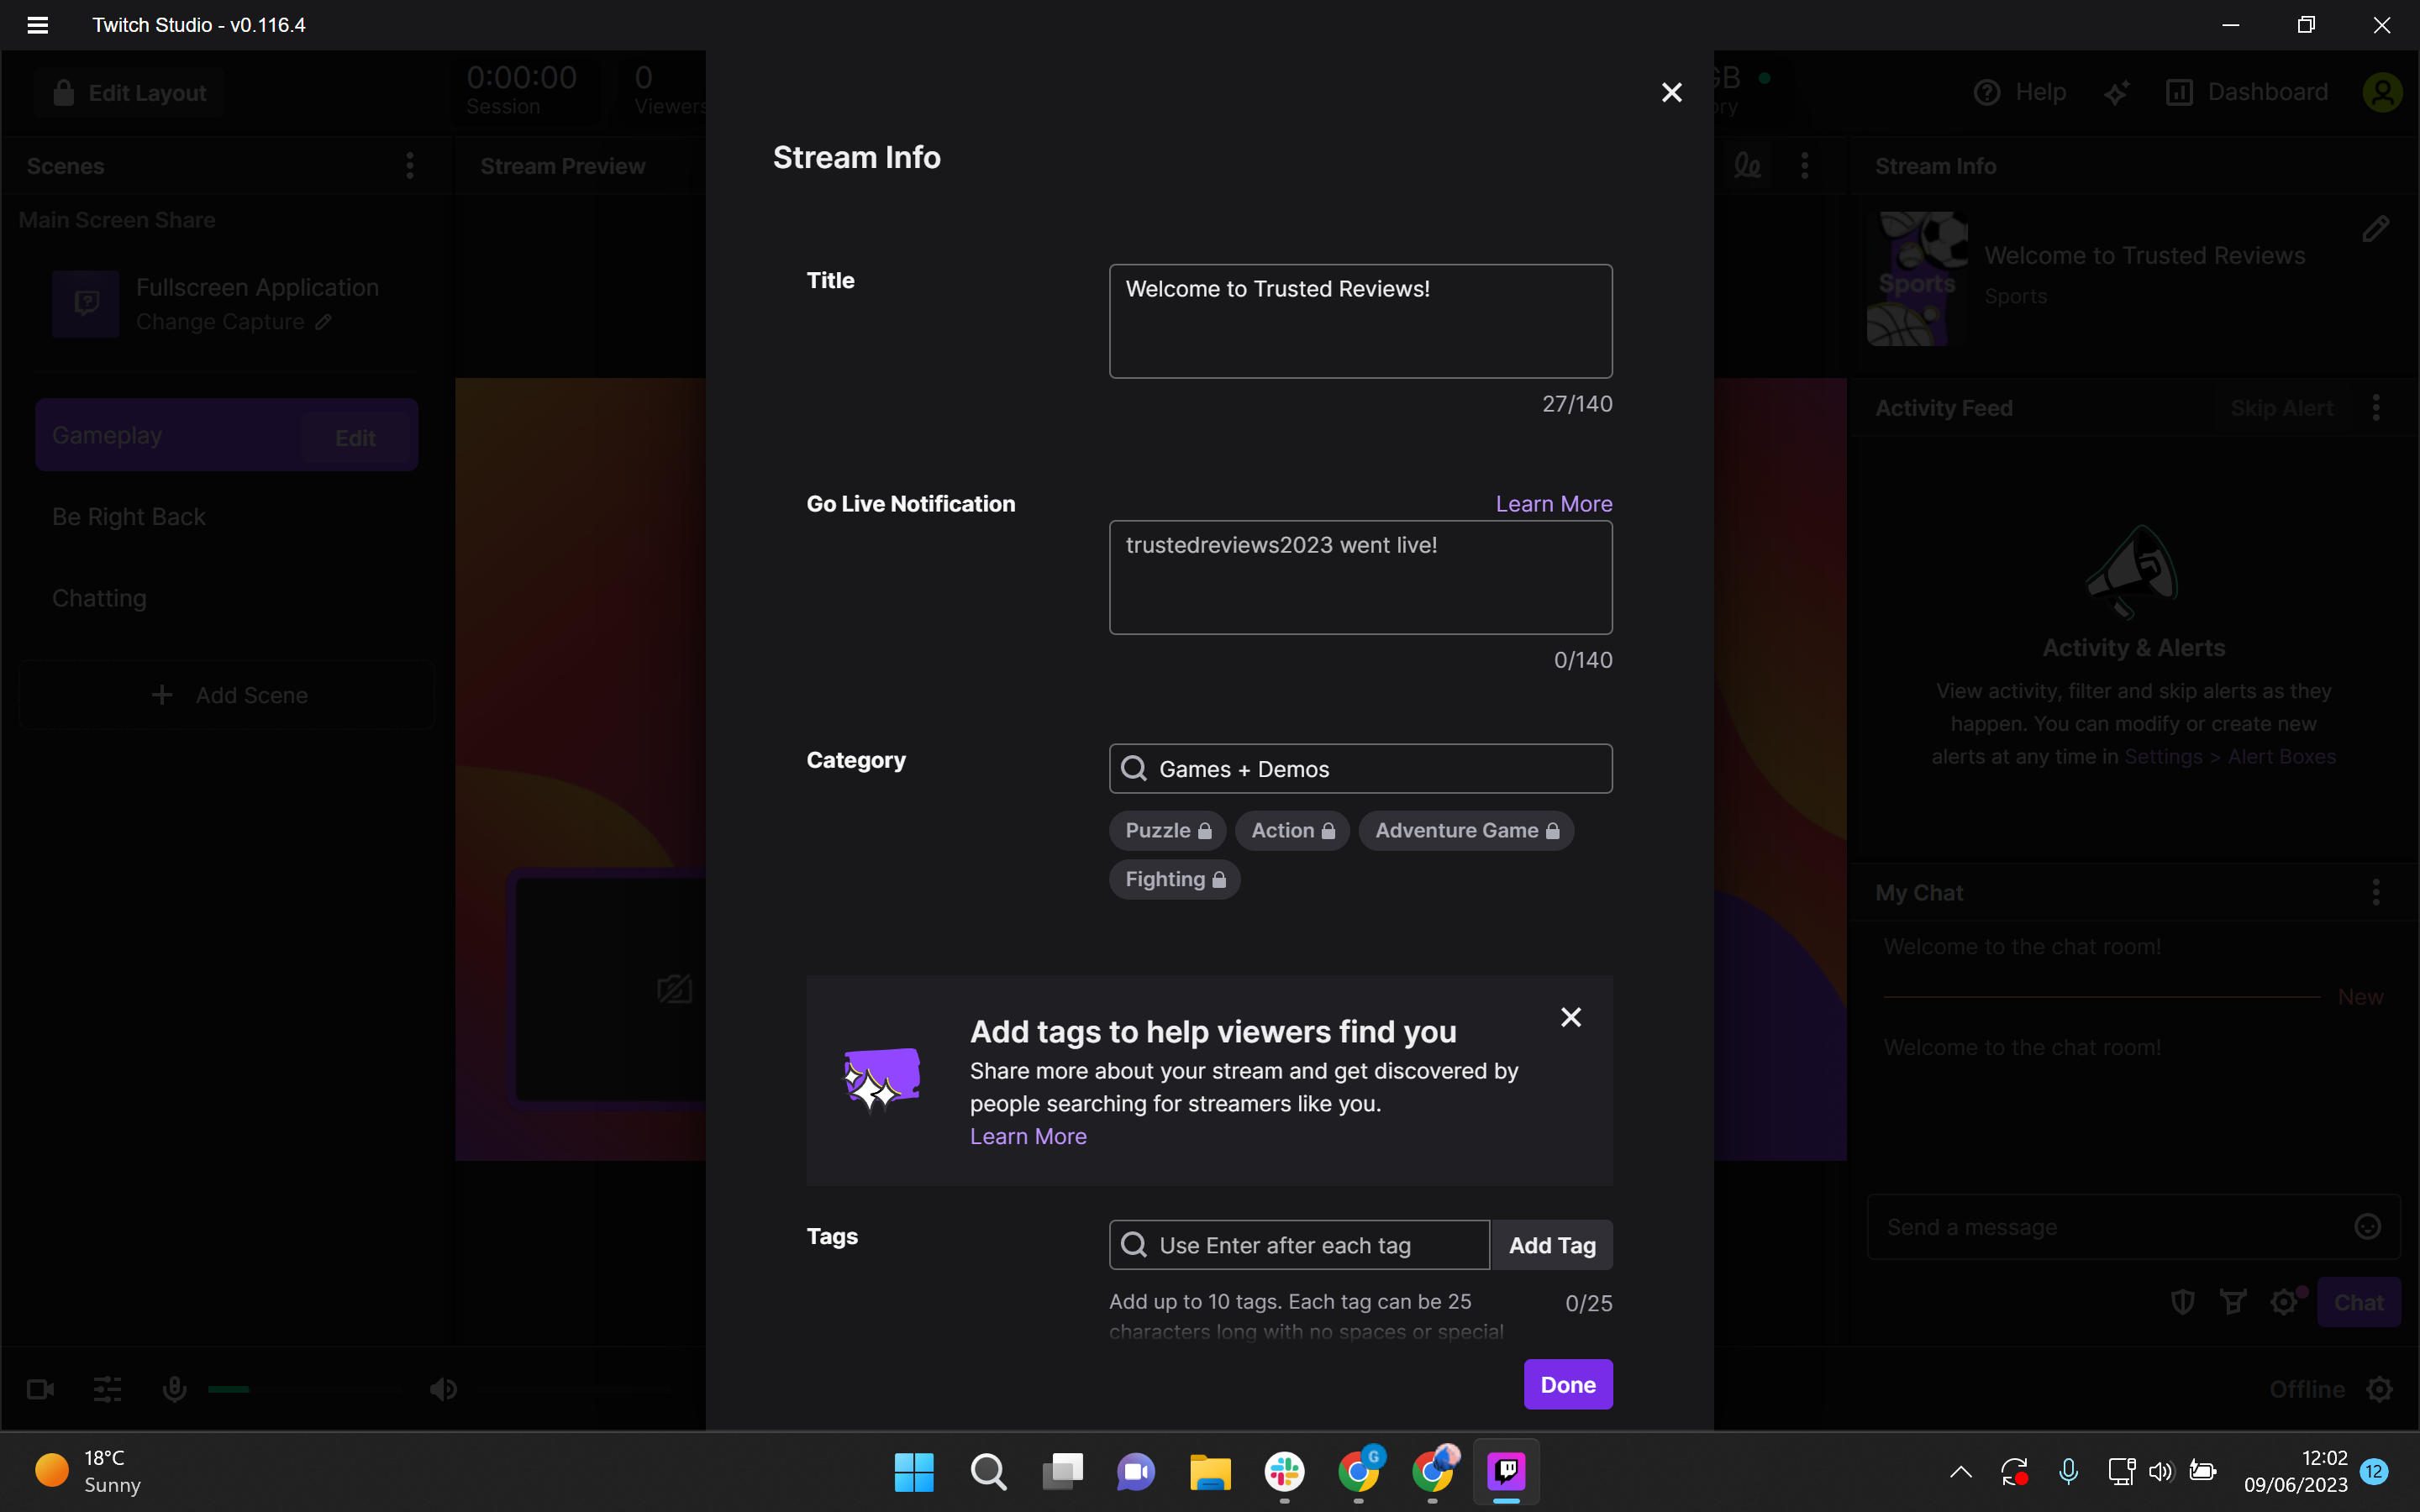The image size is (2420, 1512).
Task: Toggle the camera icon in bottom bar
Action: [40, 1389]
